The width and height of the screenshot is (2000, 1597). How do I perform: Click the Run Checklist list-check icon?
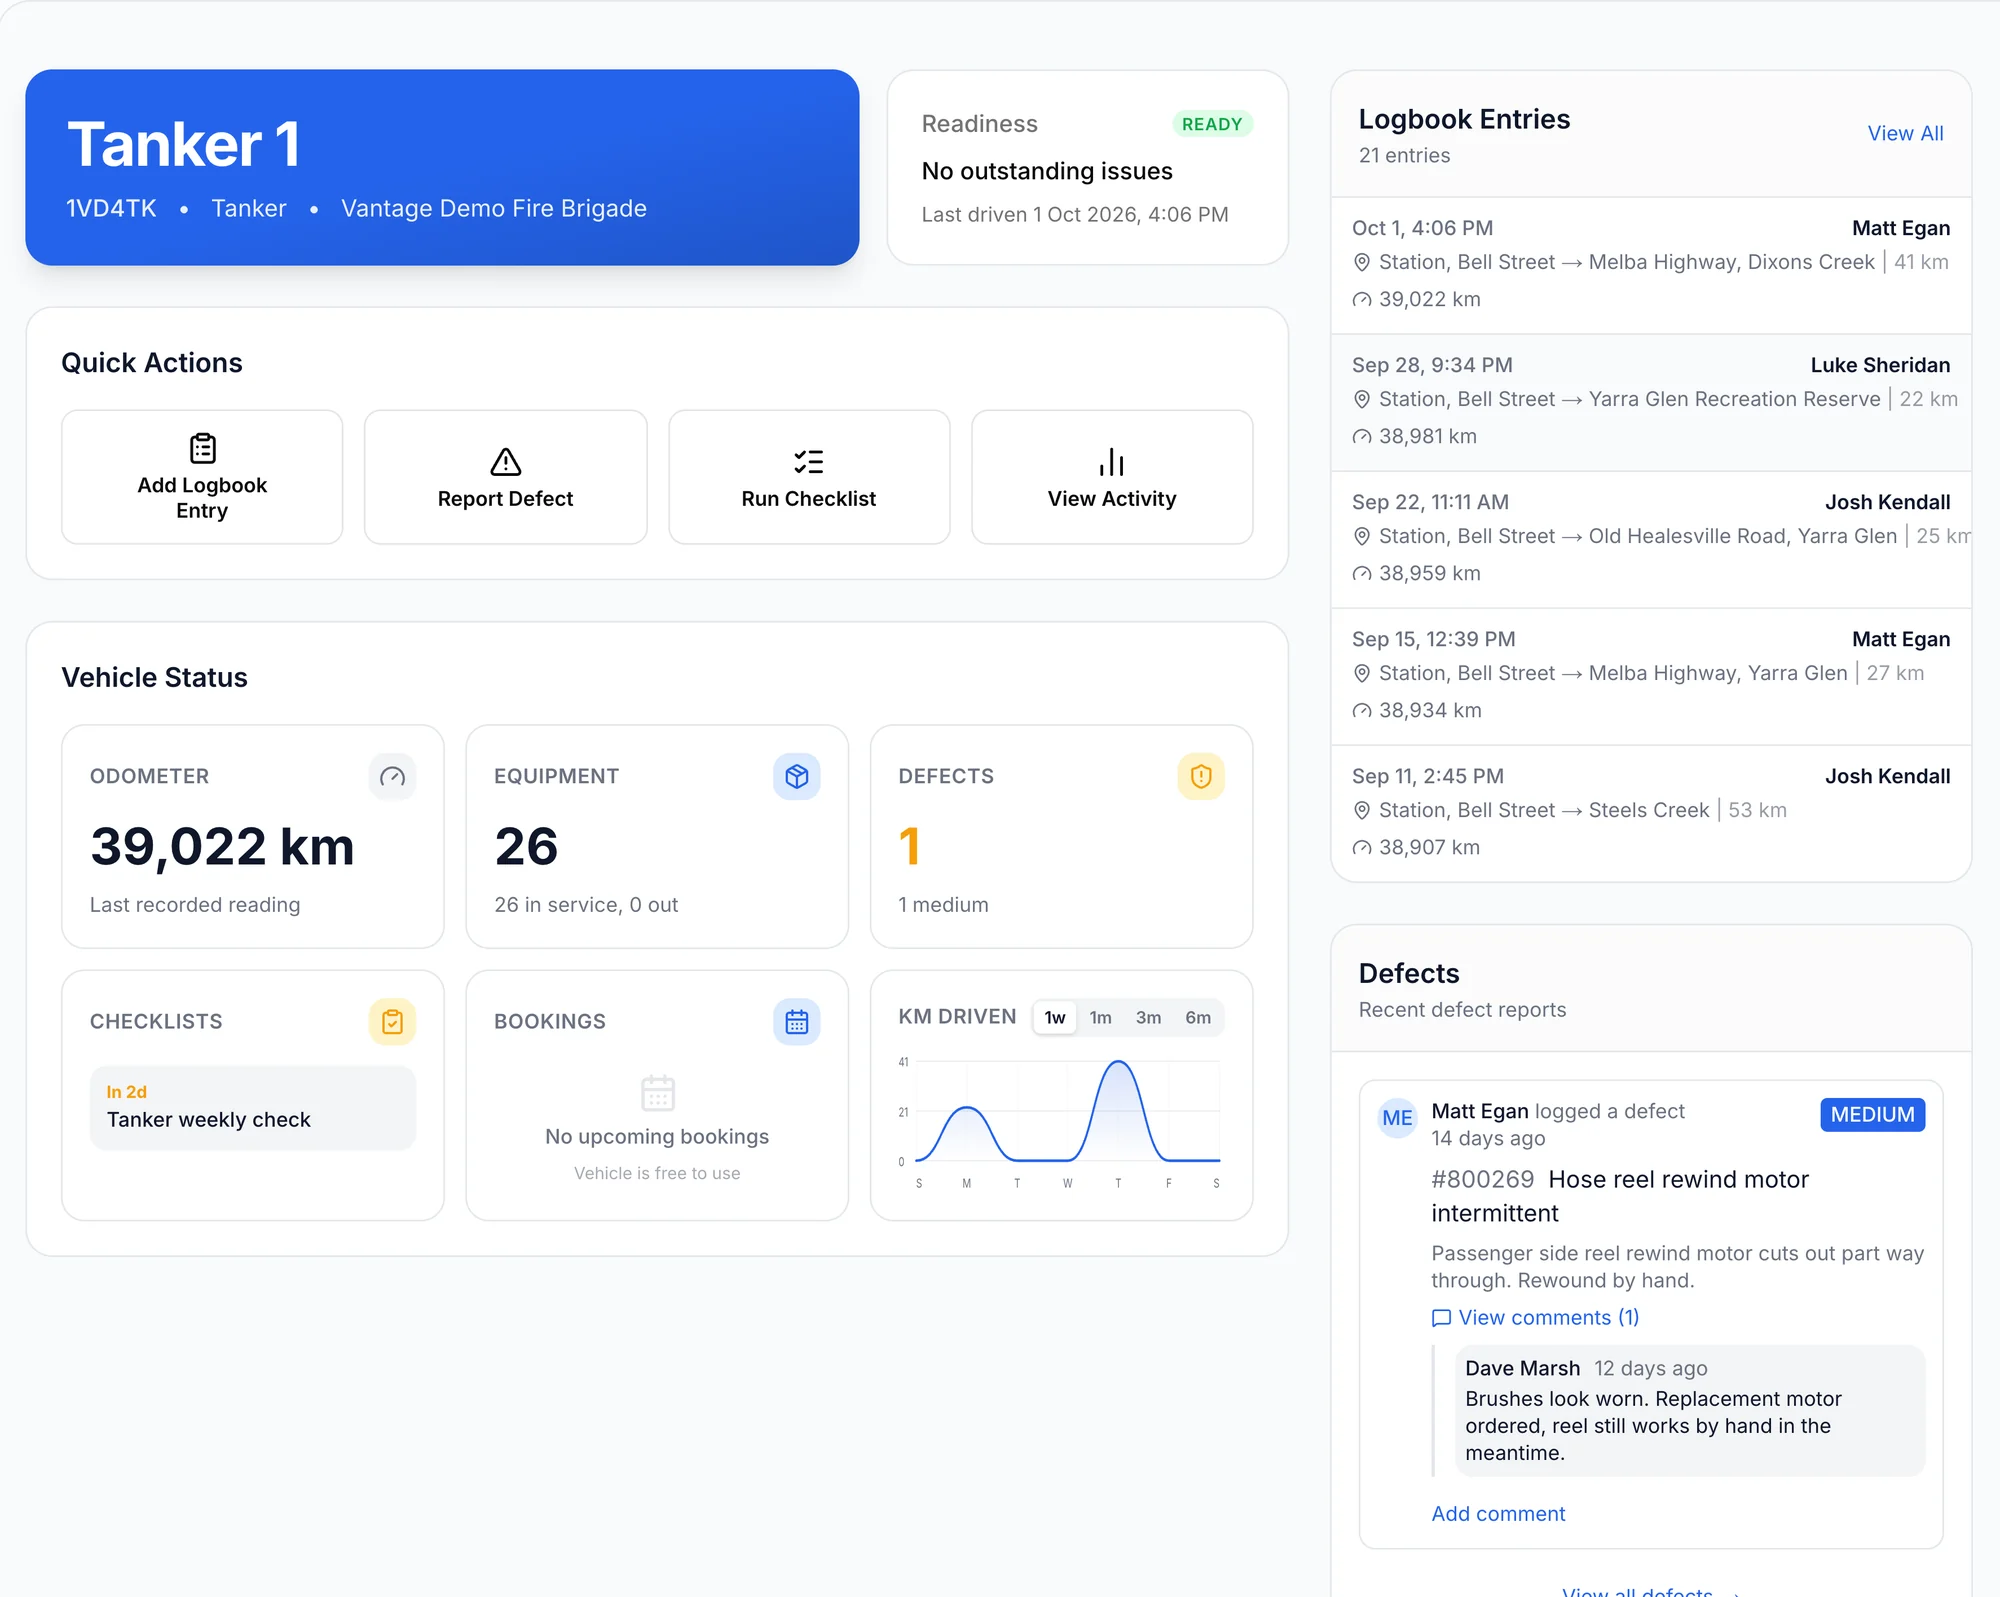808,461
